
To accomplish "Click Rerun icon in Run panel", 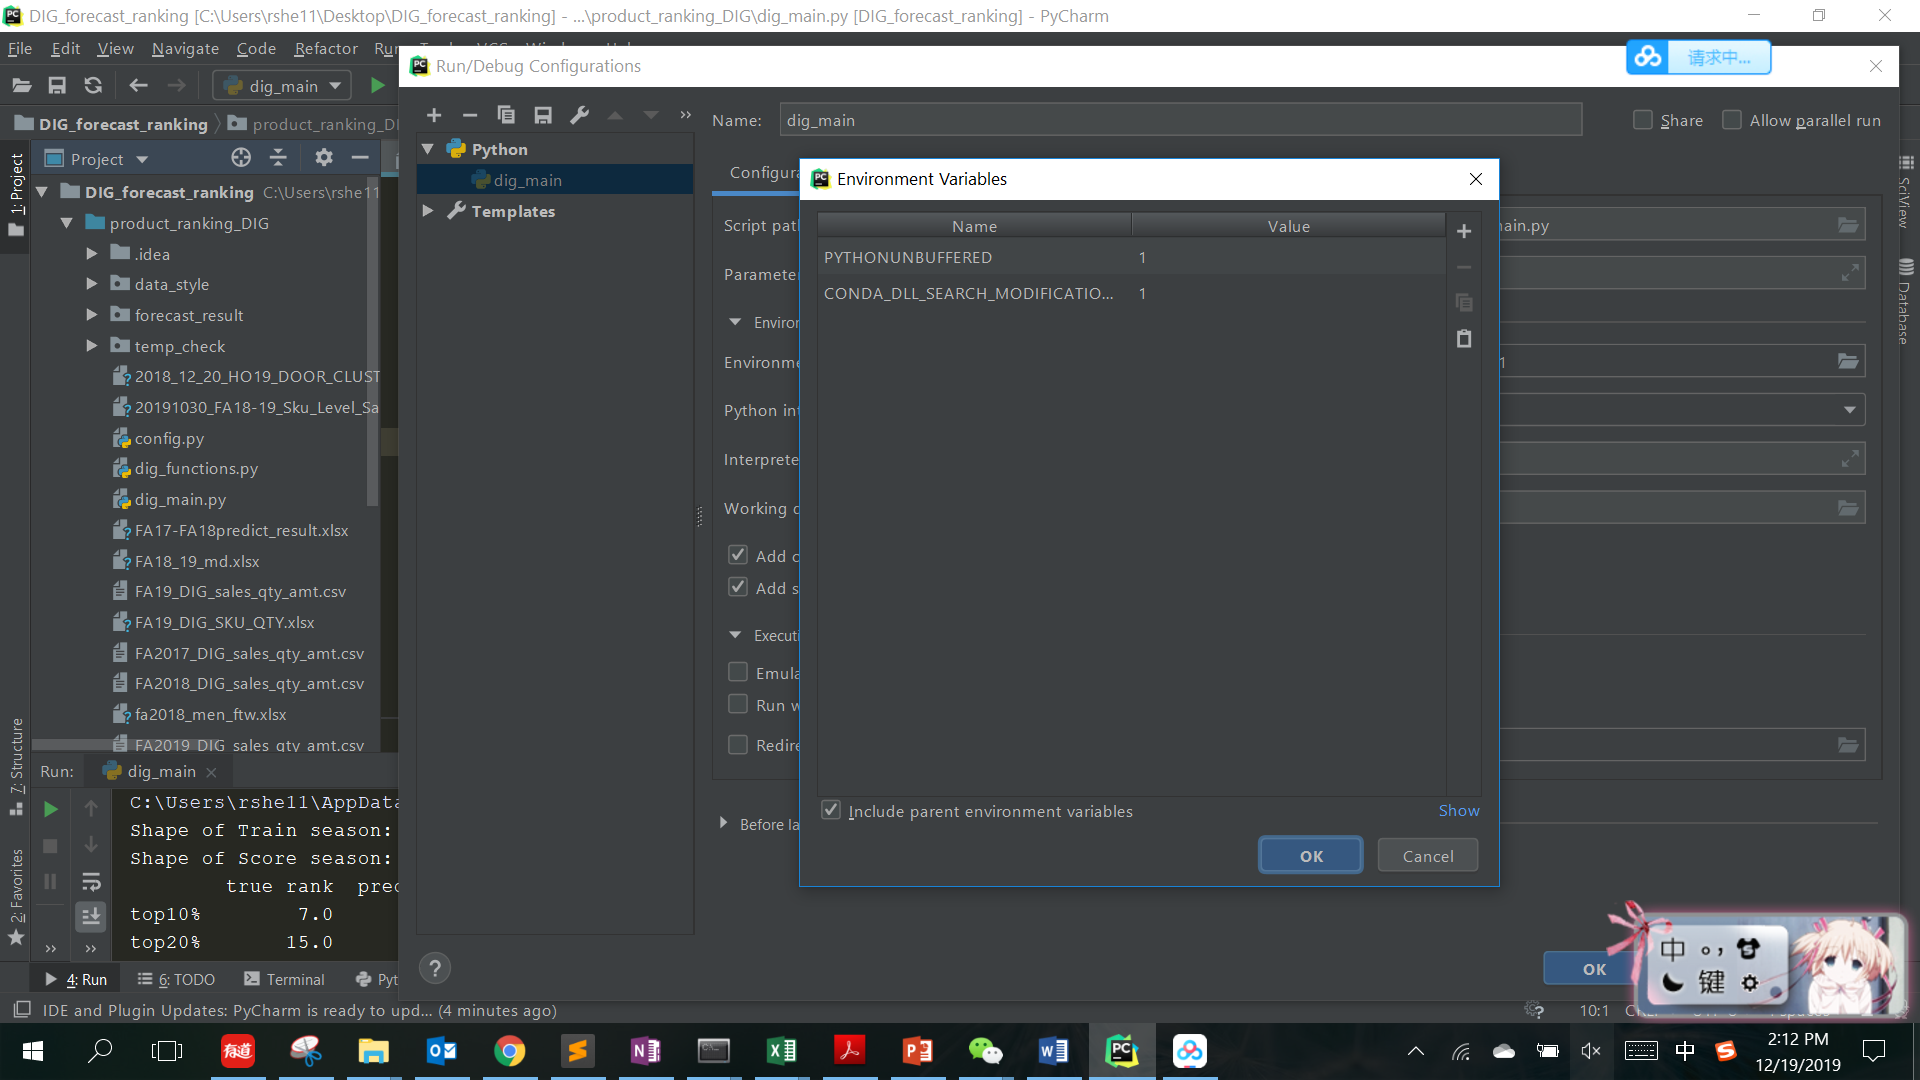I will tap(51, 809).
